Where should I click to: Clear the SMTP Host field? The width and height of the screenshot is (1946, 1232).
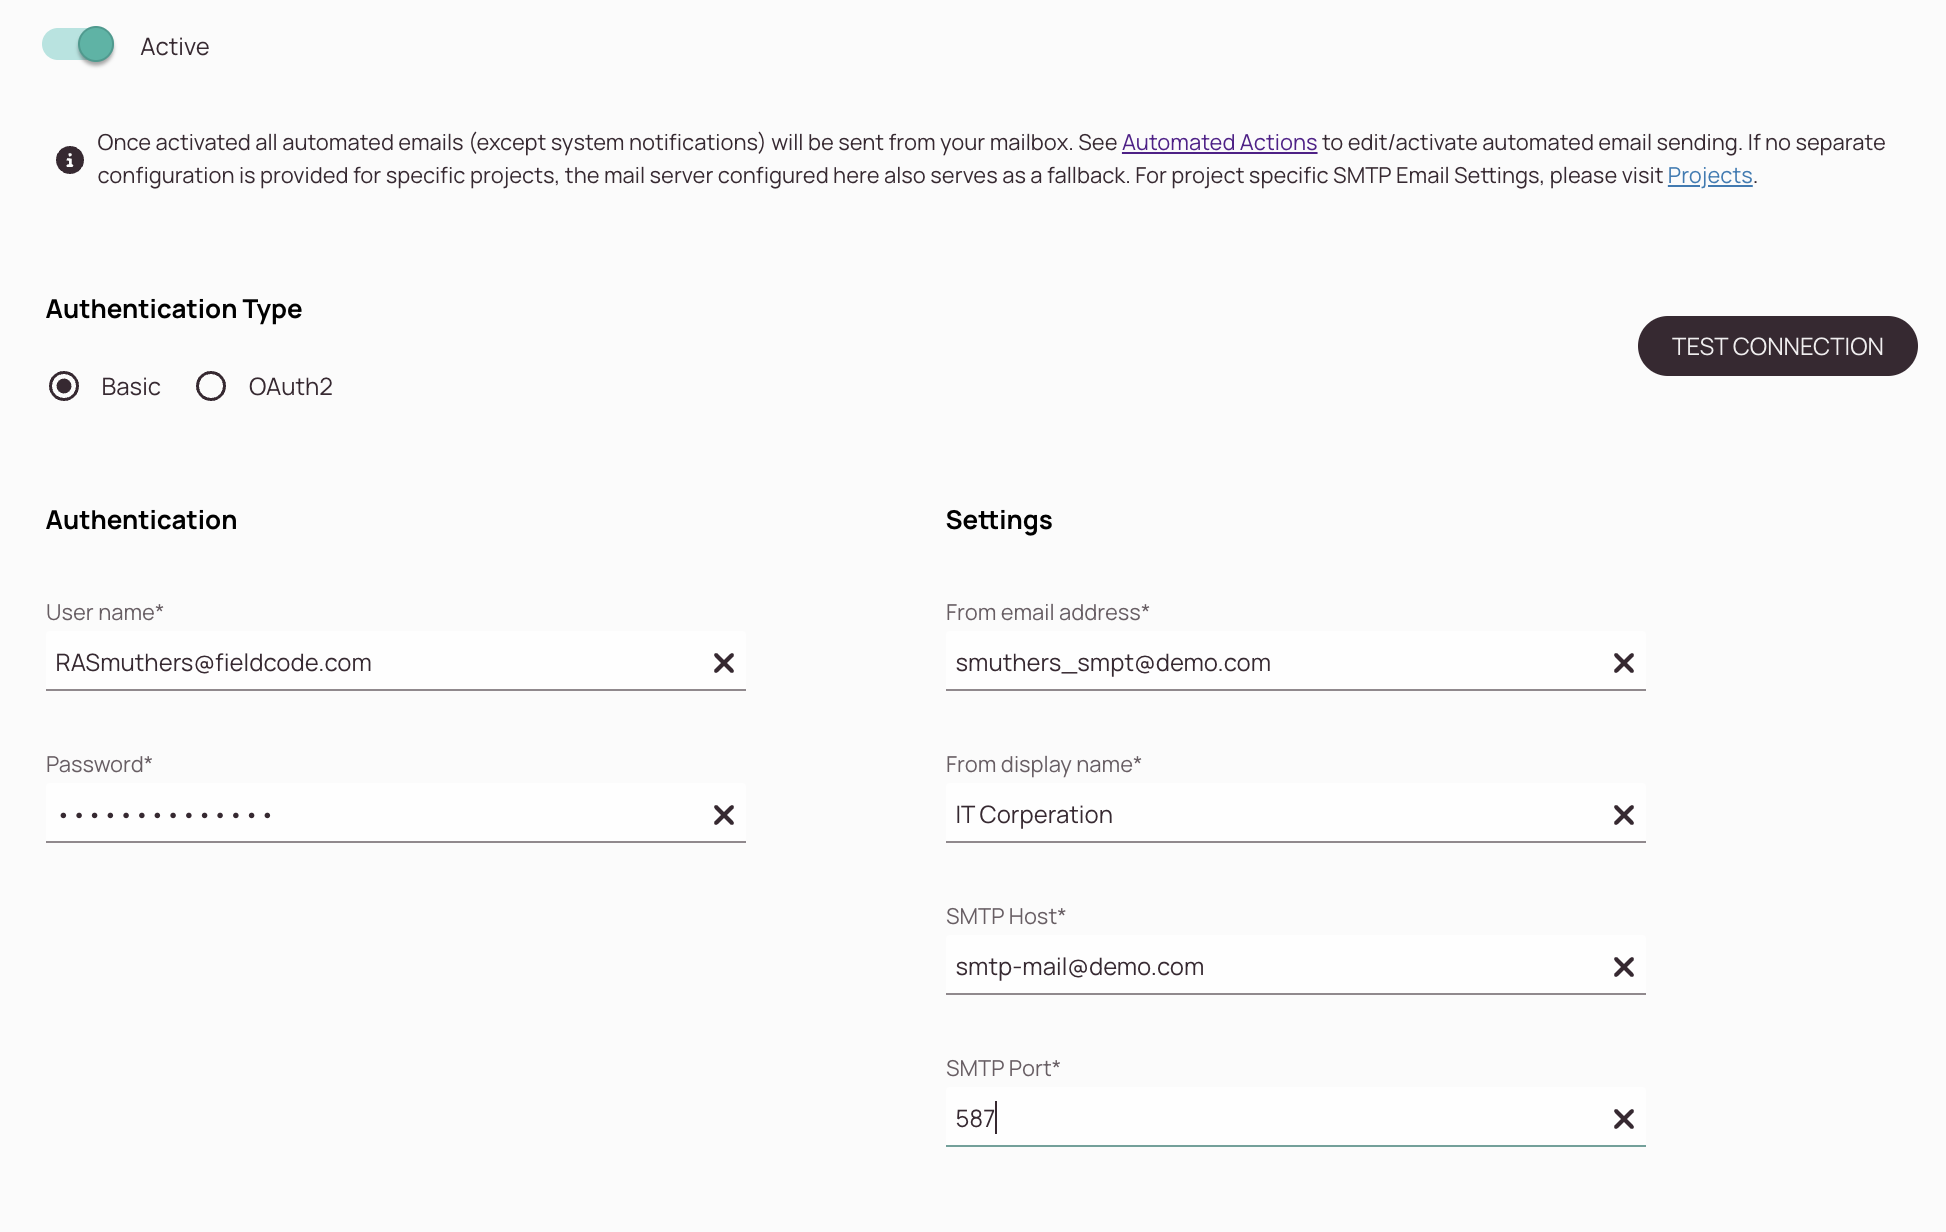tap(1624, 967)
